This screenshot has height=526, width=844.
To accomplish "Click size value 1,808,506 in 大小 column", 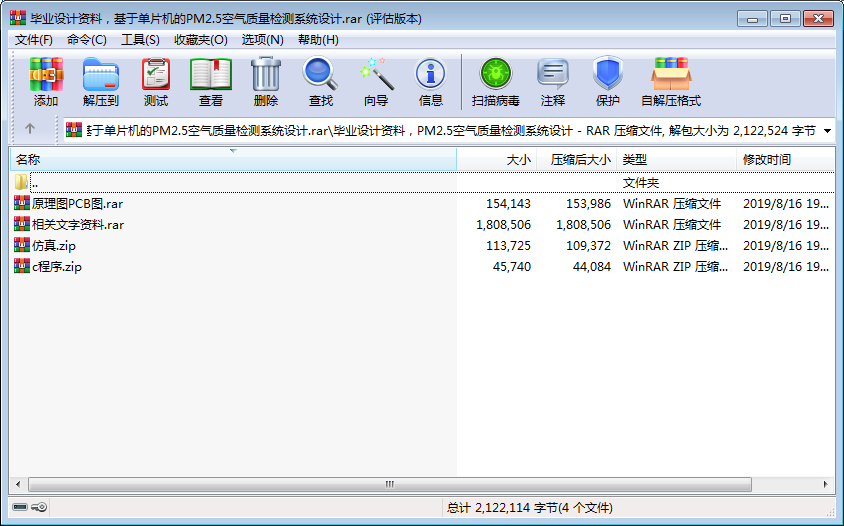I will tap(503, 225).
